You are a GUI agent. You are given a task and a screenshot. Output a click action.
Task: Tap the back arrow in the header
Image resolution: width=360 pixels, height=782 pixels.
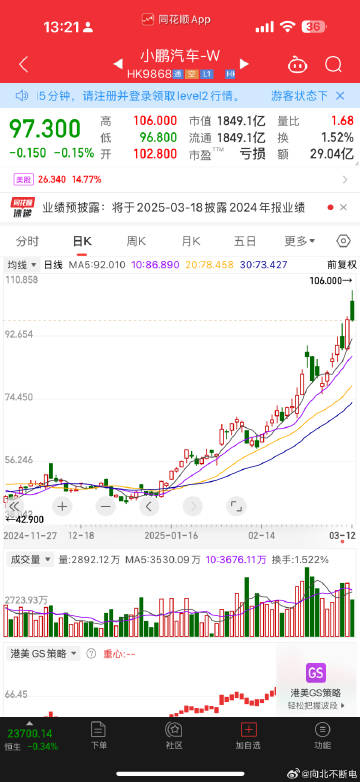(23, 64)
